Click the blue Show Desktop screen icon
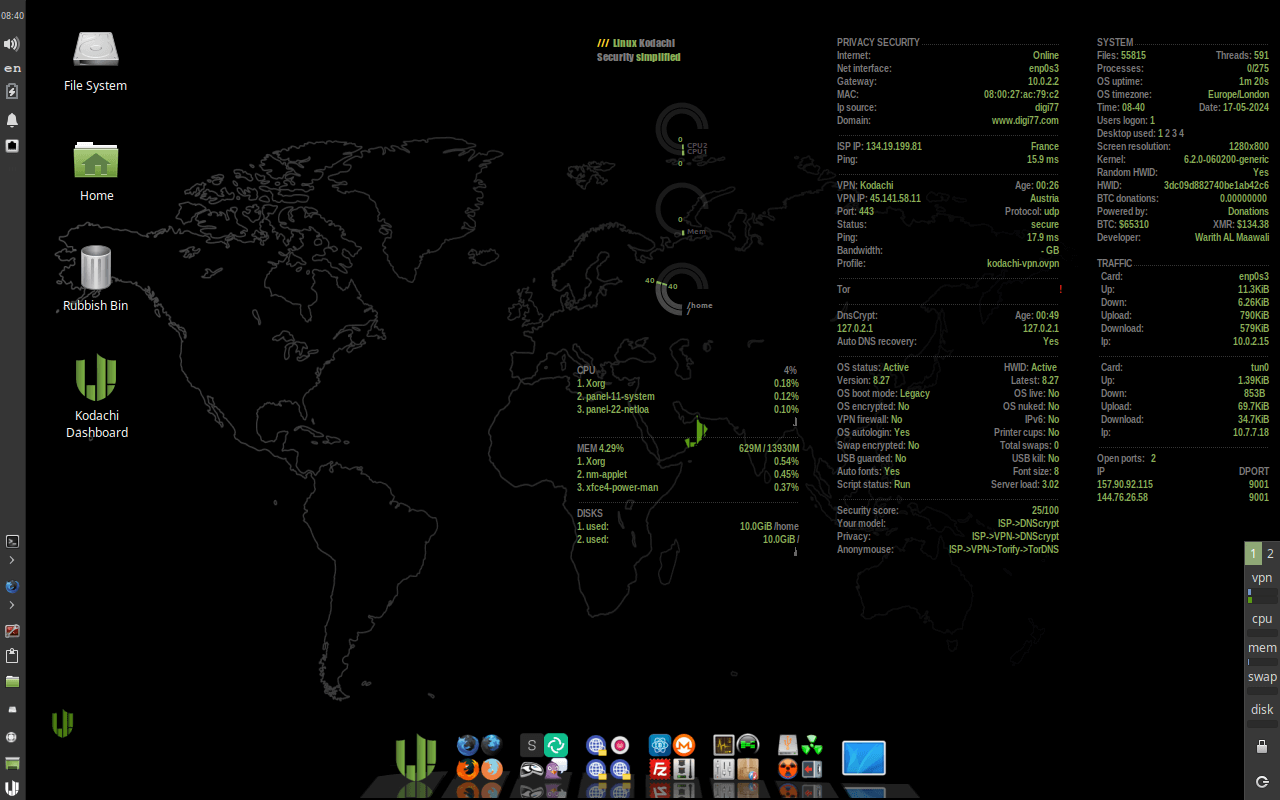1280x800 pixels. [864, 758]
